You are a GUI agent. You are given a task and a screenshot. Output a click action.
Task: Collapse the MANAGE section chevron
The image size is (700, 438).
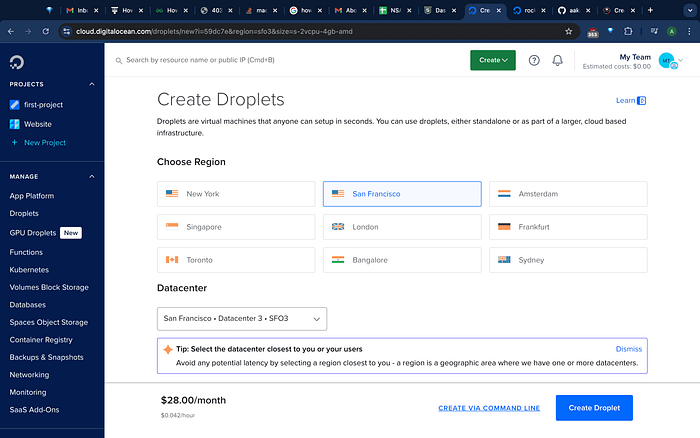tap(92, 176)
